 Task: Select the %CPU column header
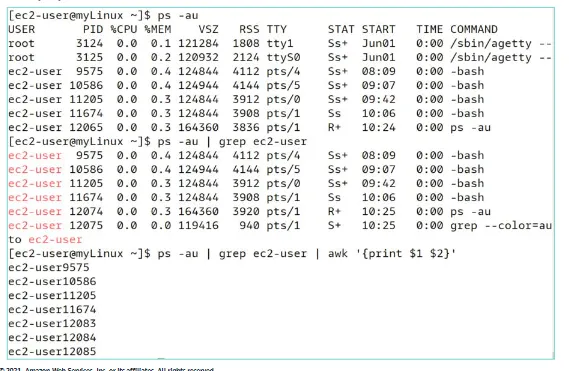124,29
